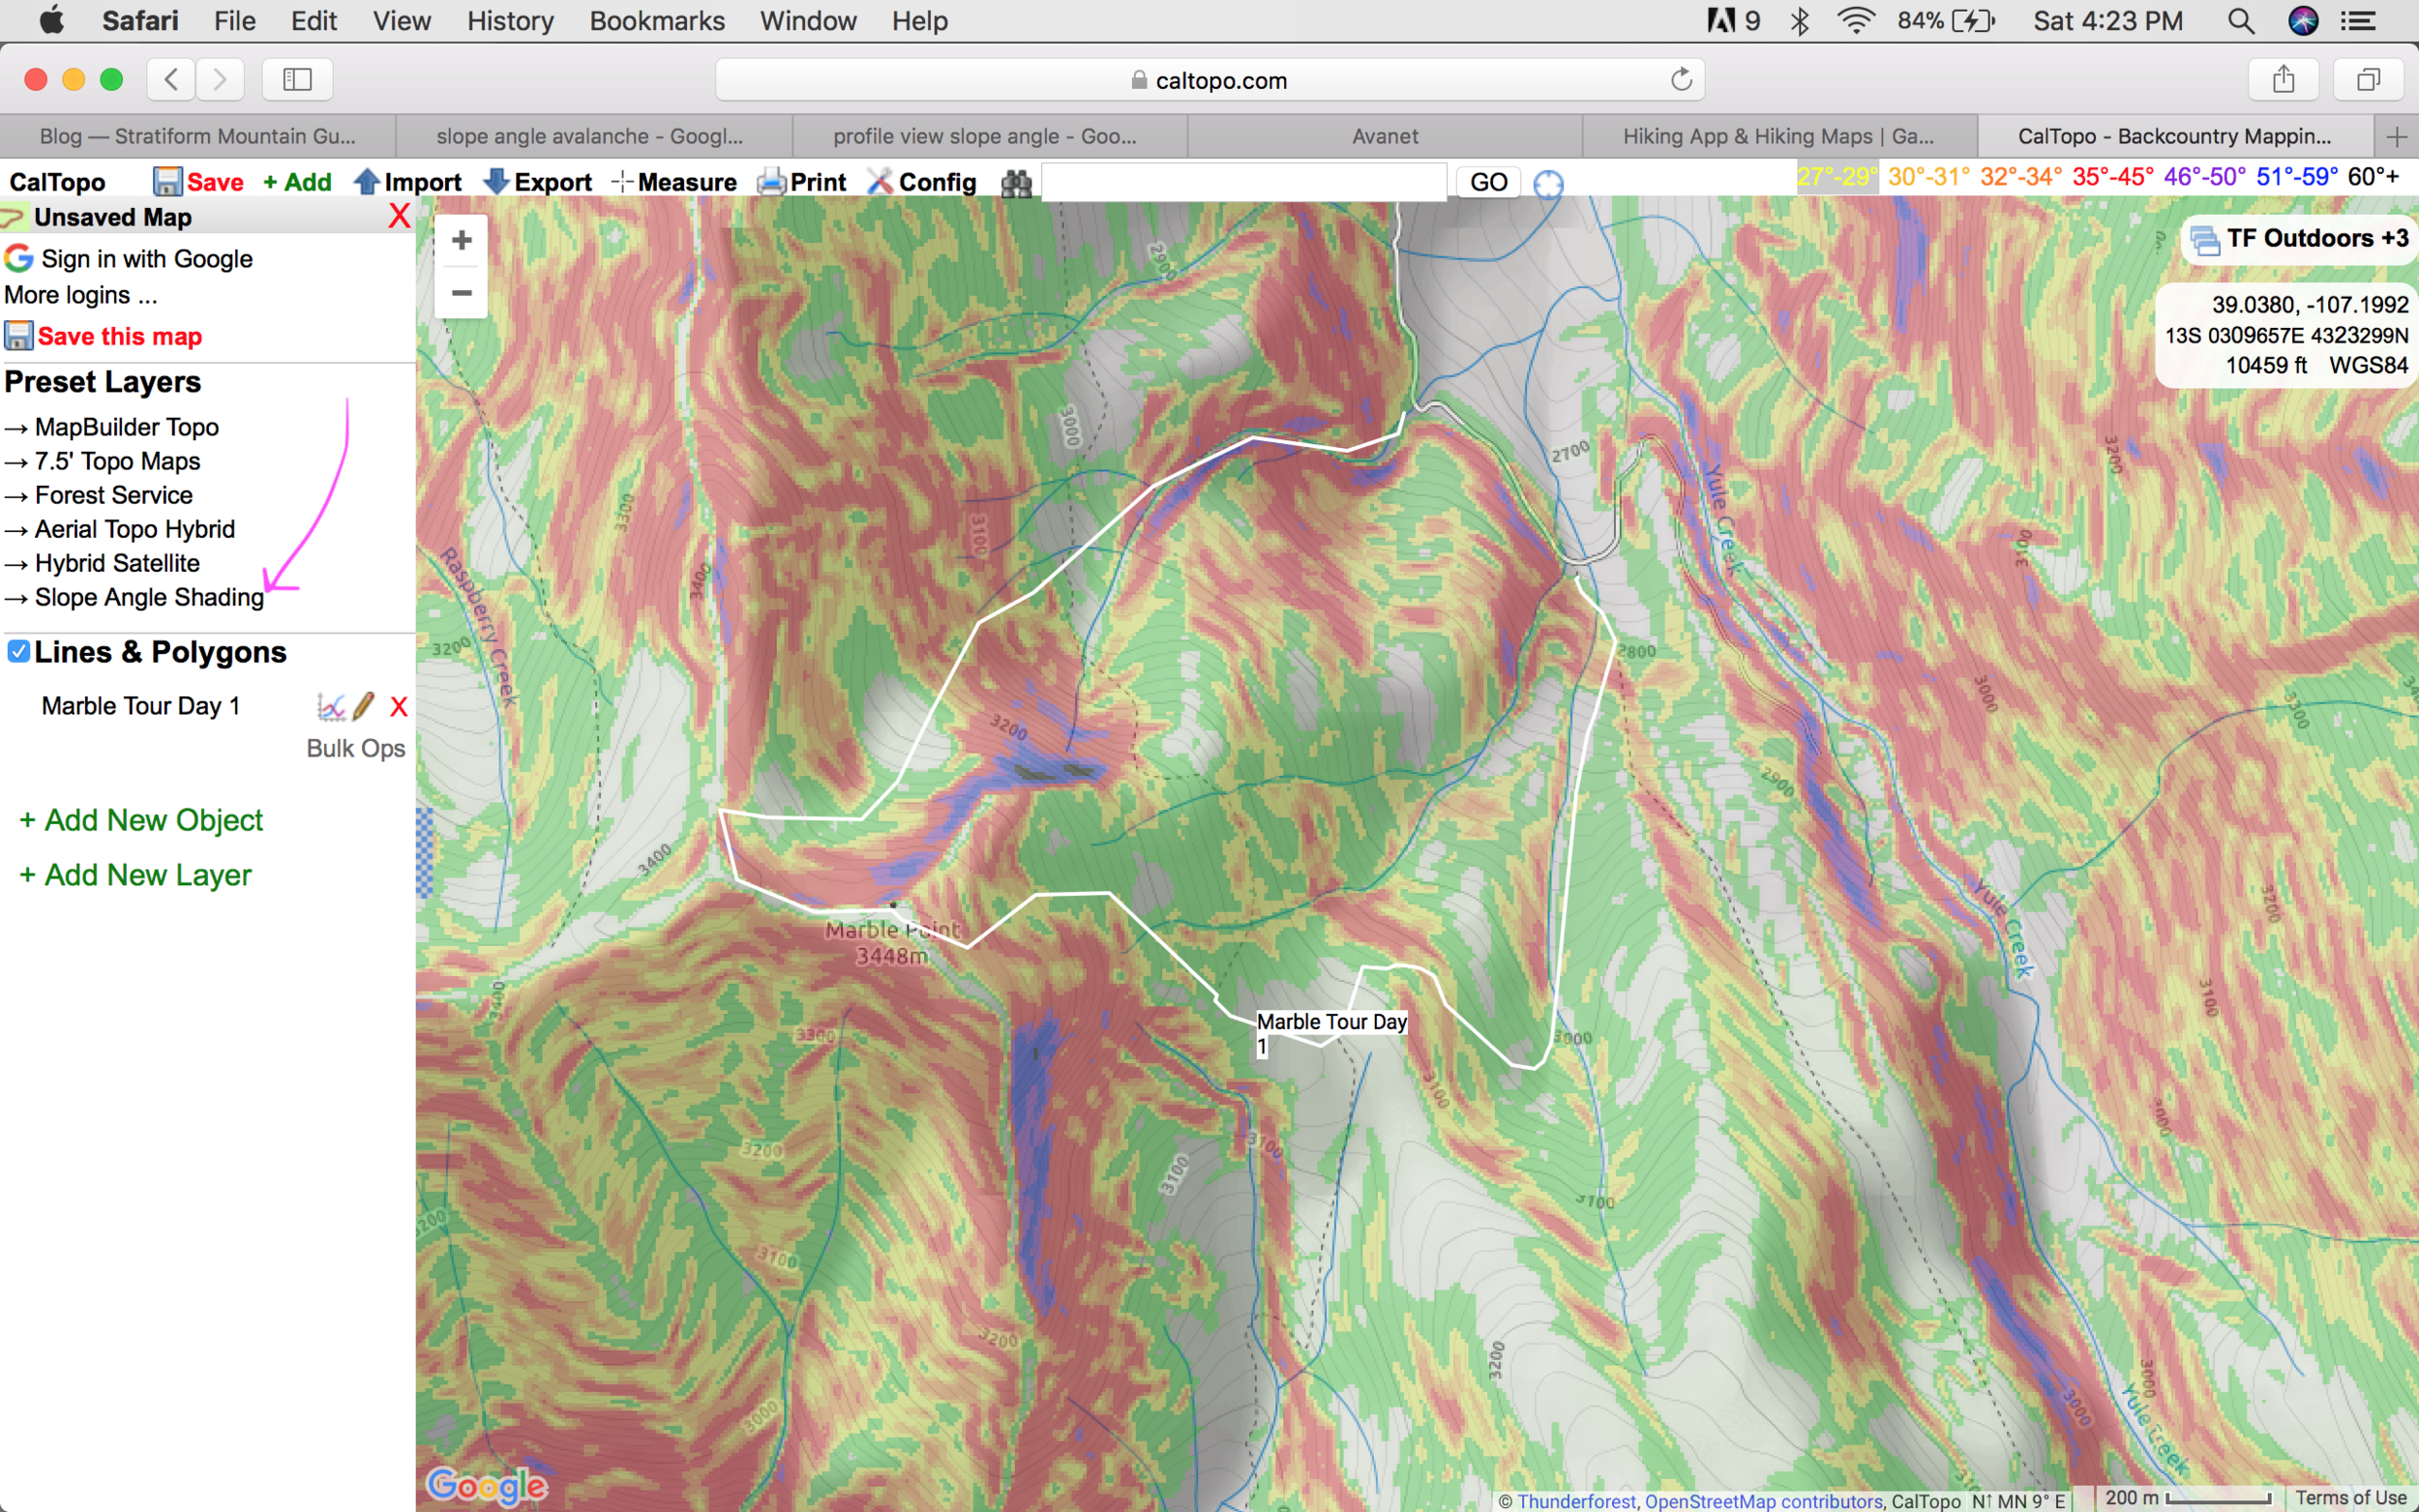Reload the page with the refresh icon
The image size is (2419, 1512).
[x=1681, y=79]
